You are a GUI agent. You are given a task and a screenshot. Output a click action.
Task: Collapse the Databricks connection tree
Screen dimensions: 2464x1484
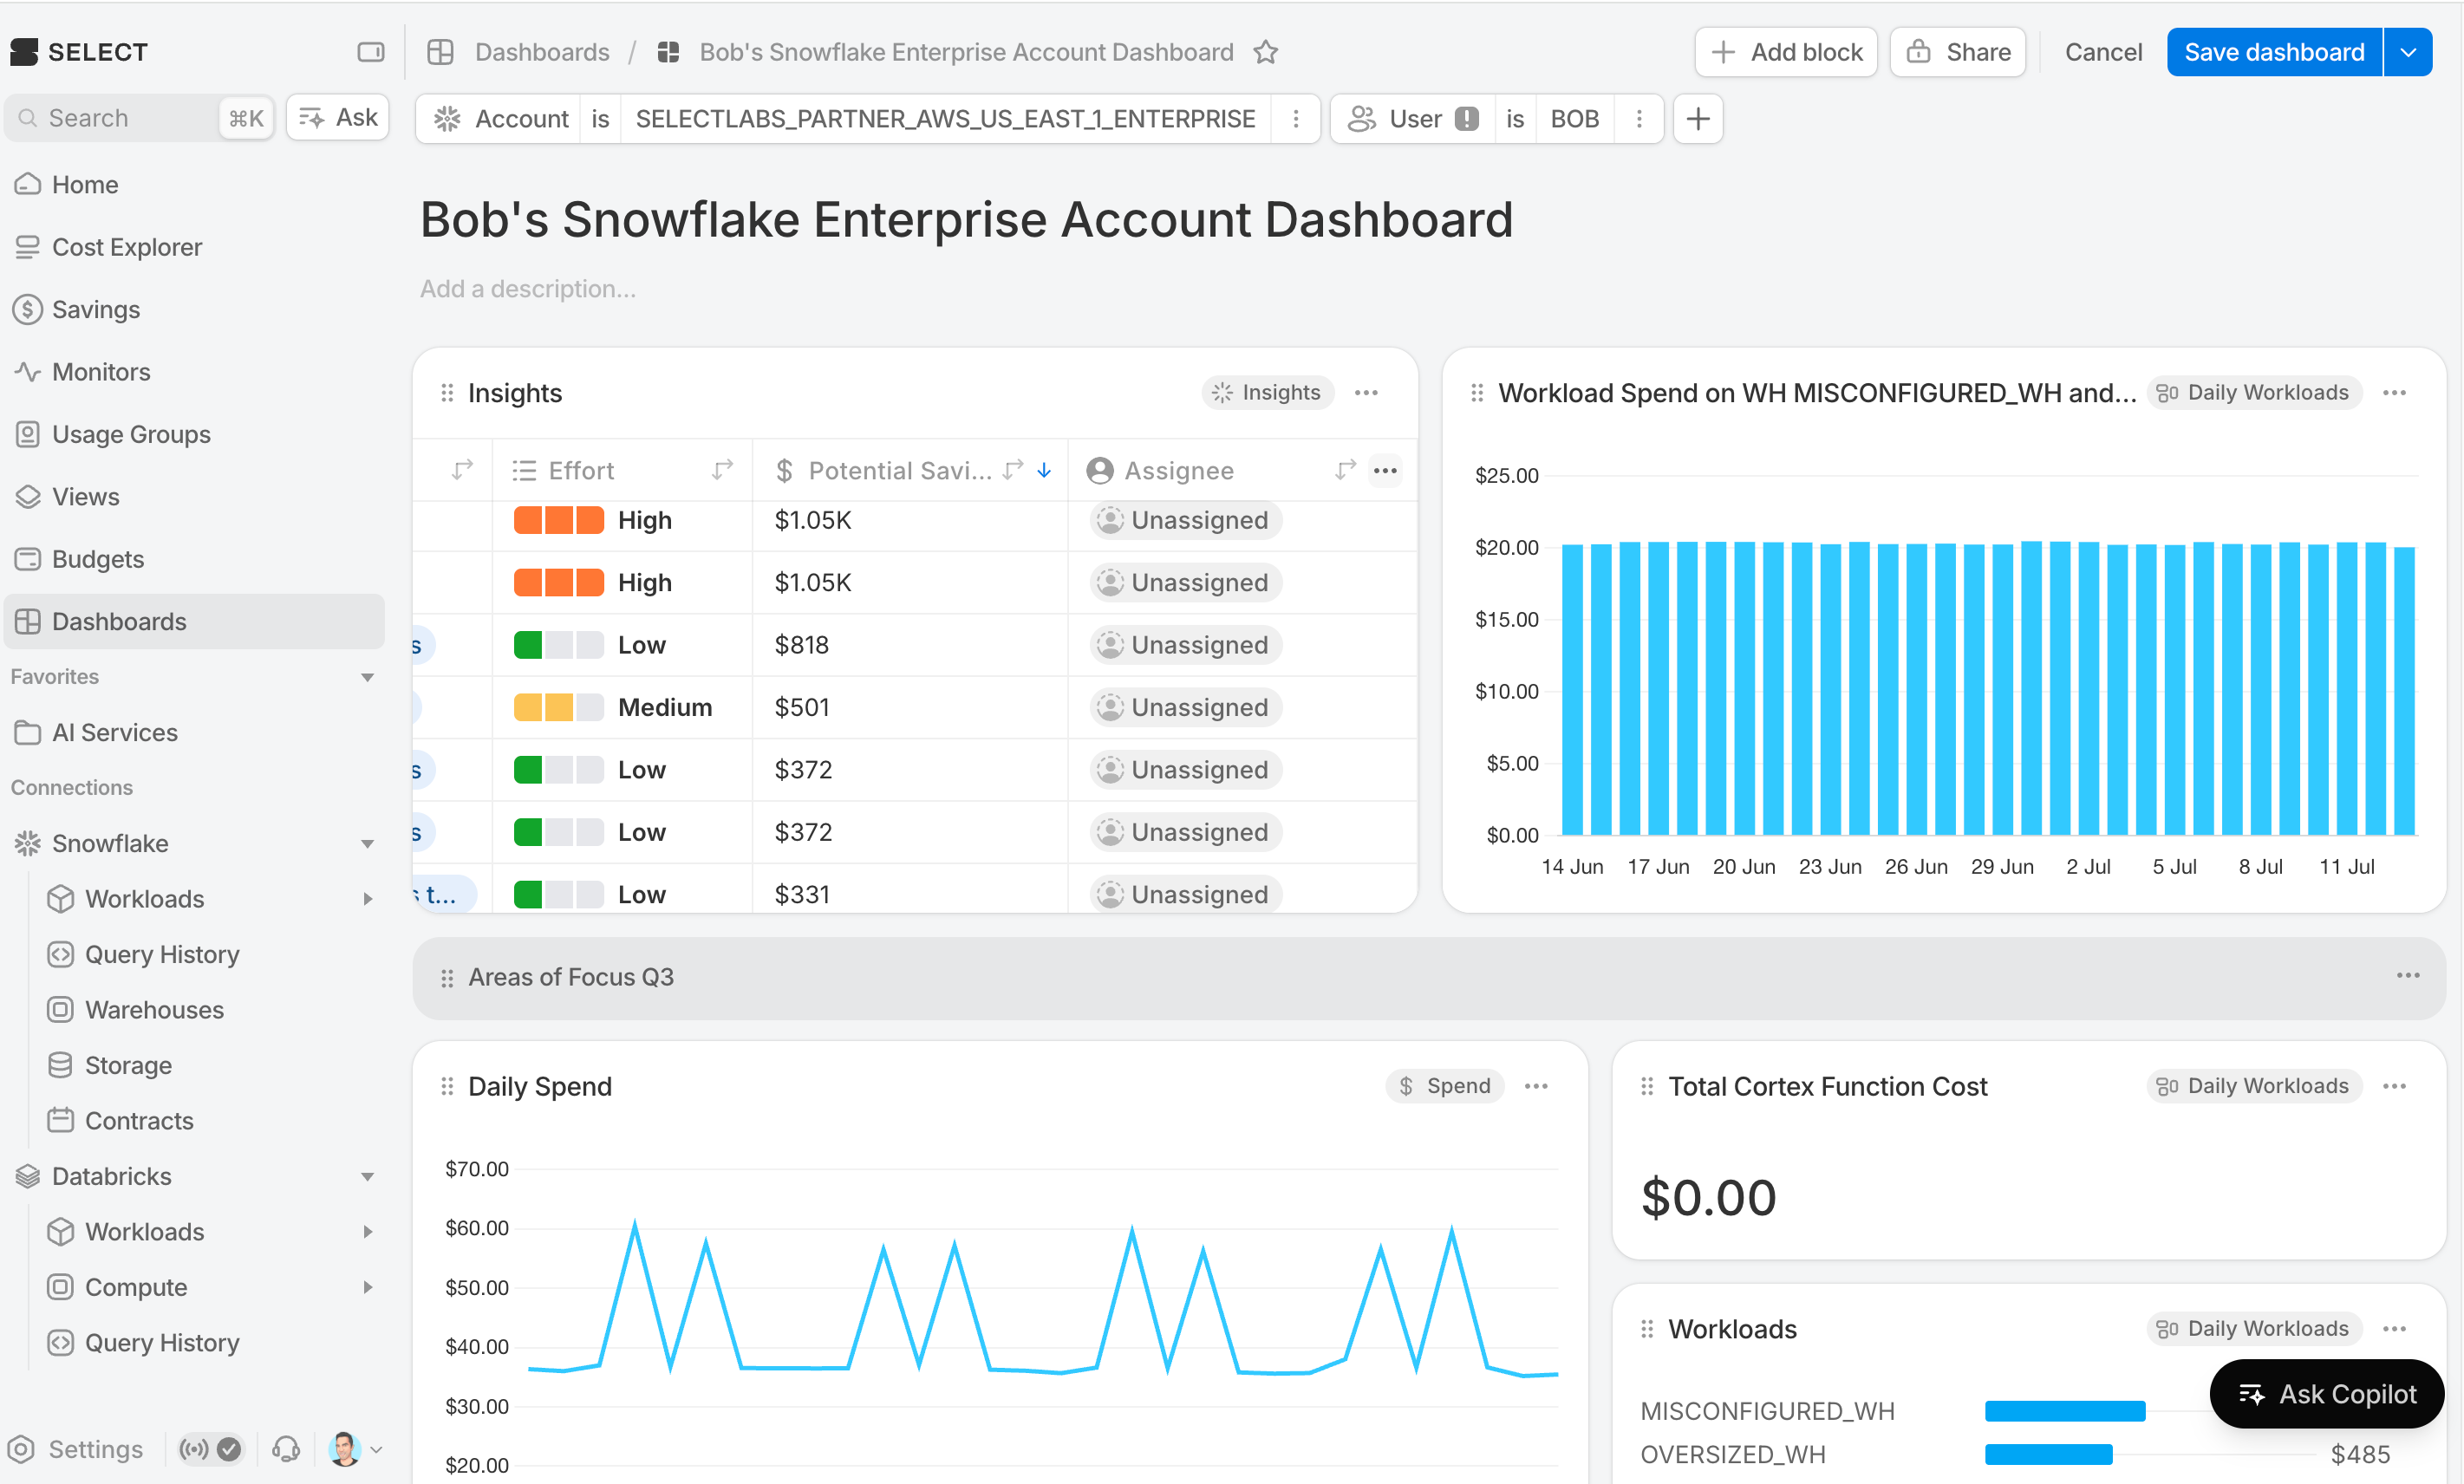pos(367,1177)
